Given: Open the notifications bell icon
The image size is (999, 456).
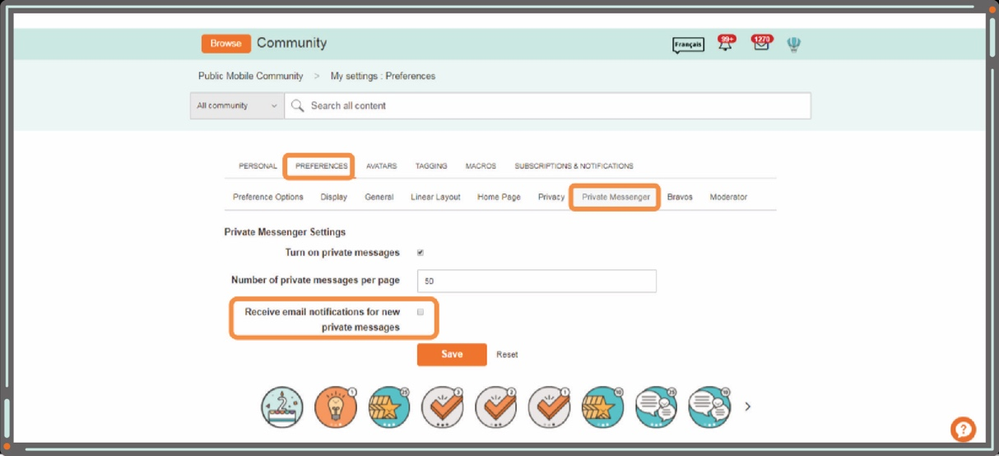Looking at the screenshot, I should [x=726, y=45].
